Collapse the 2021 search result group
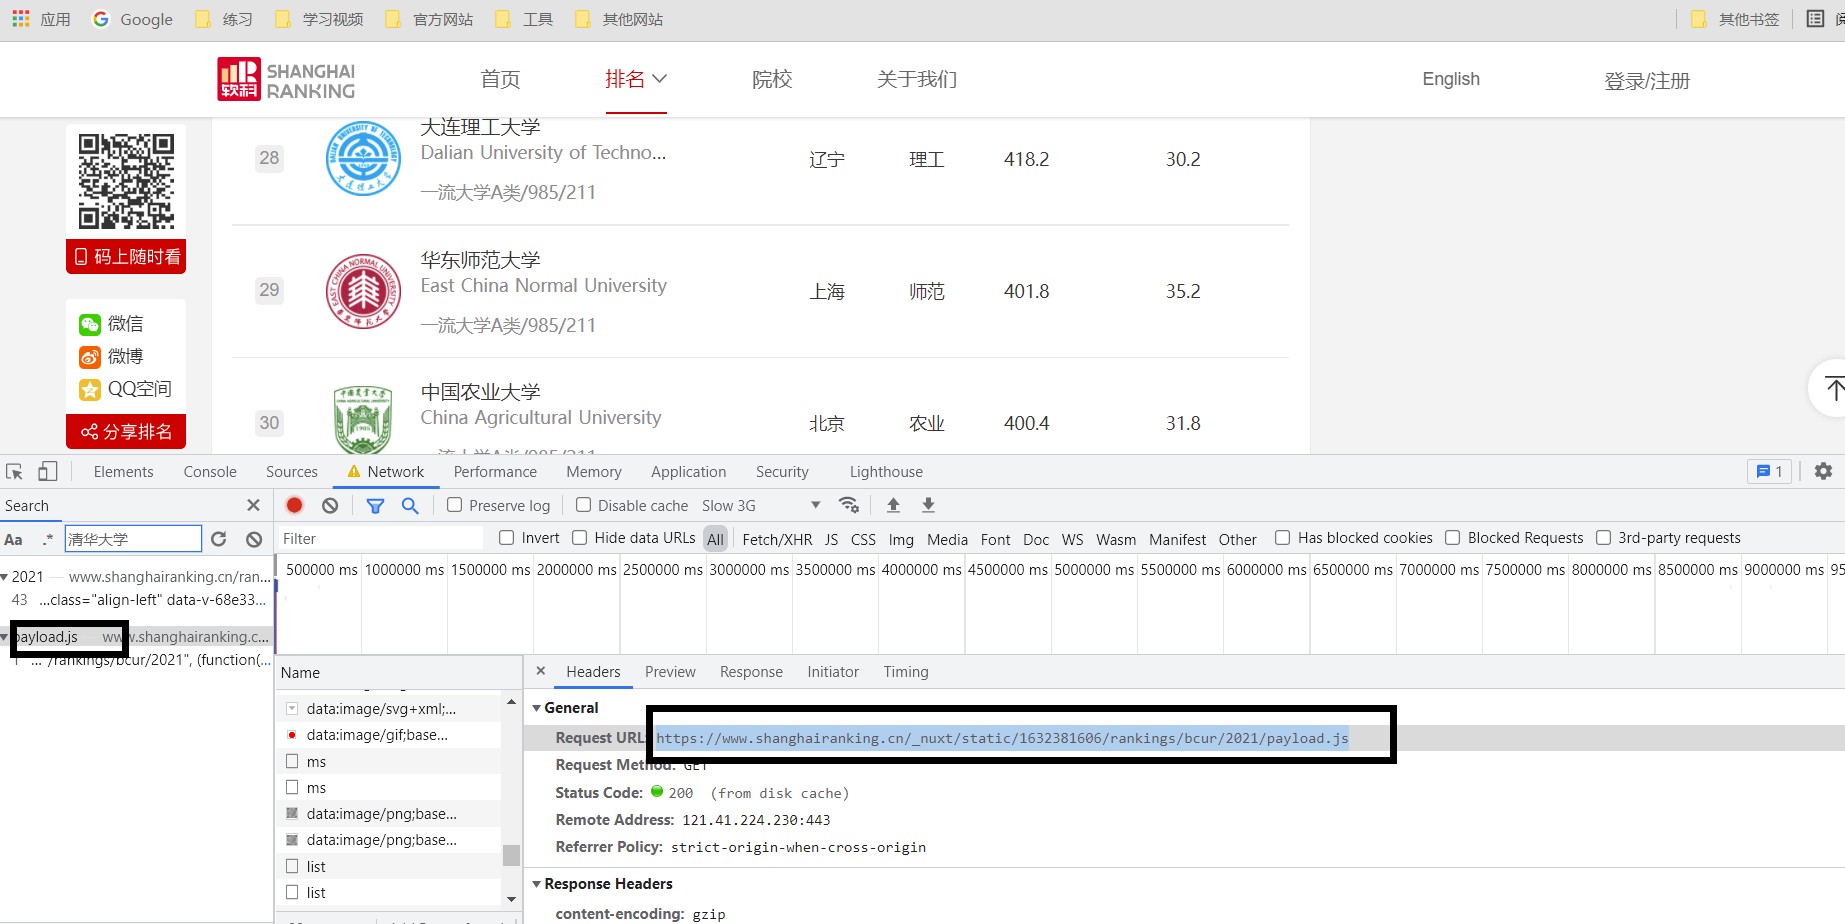Image resolution: width=1845 pixels, height=924 pixels. (x=5, y=577)
